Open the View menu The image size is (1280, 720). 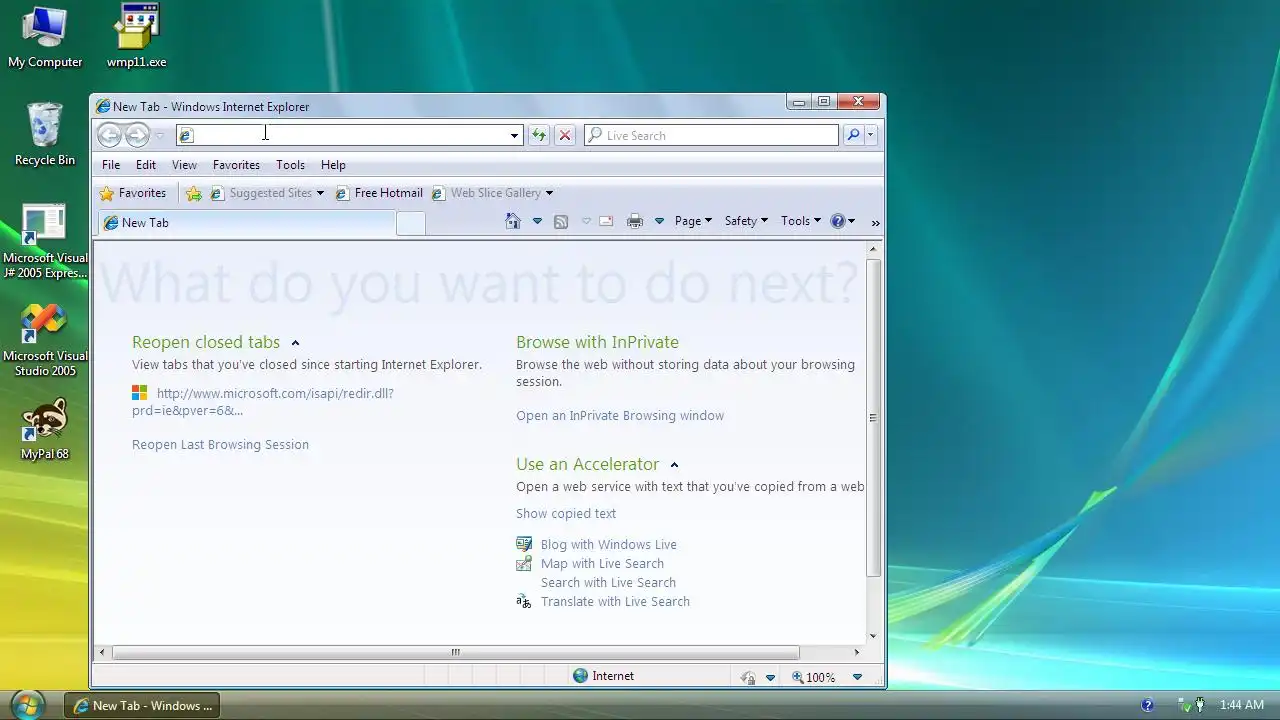(x=184, y=165)
